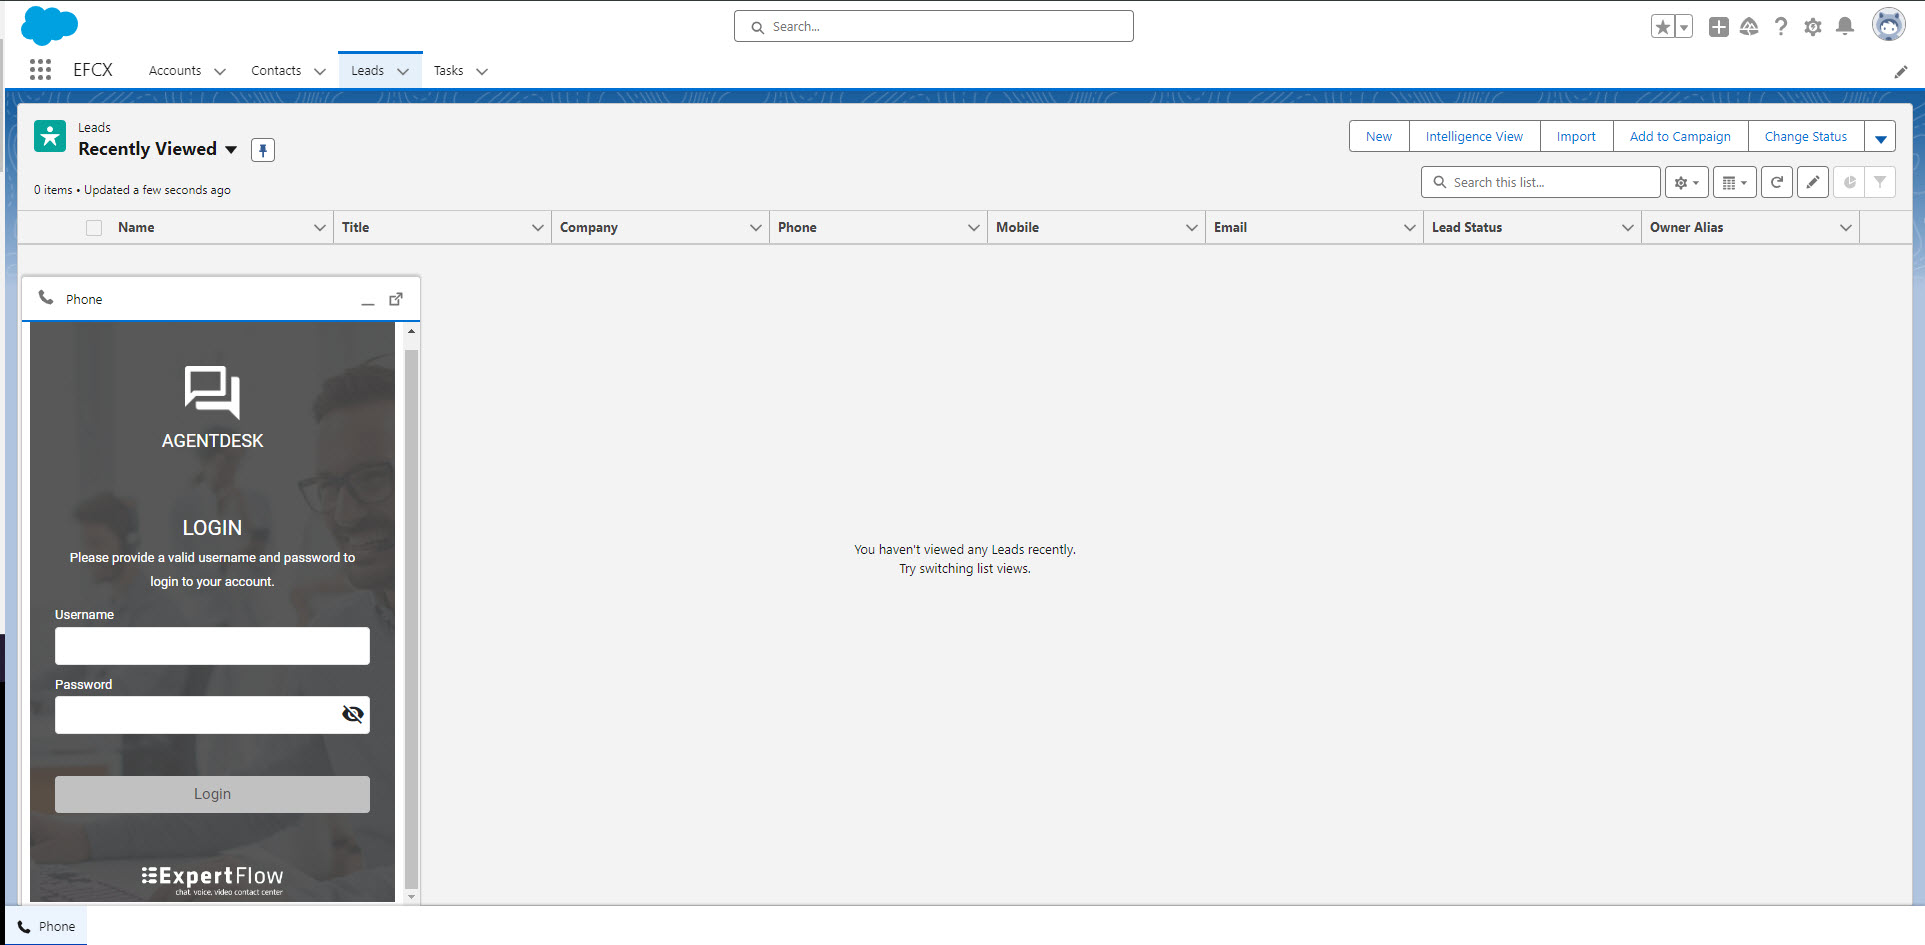Open the Help question mark icon
Screen dimensions: 1925x945
point(1780,27)
